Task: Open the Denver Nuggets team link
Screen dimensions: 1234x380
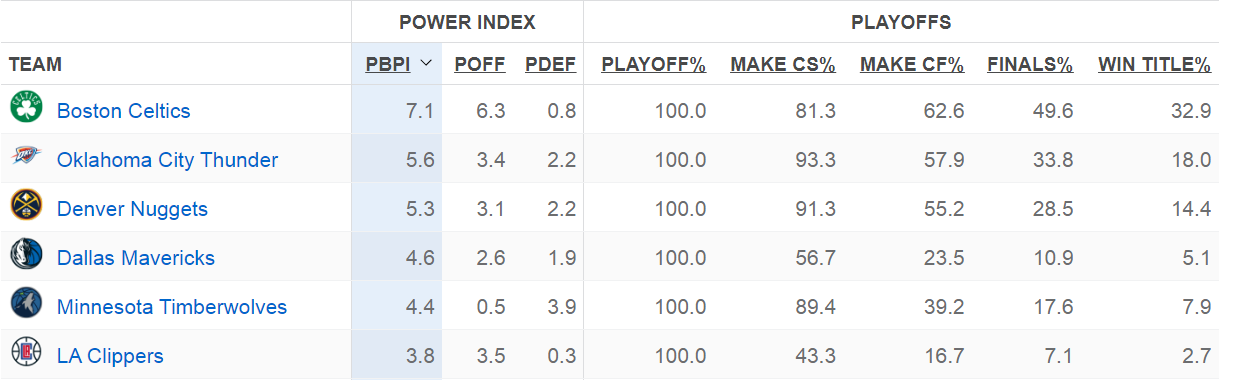Action: (133, 209)
